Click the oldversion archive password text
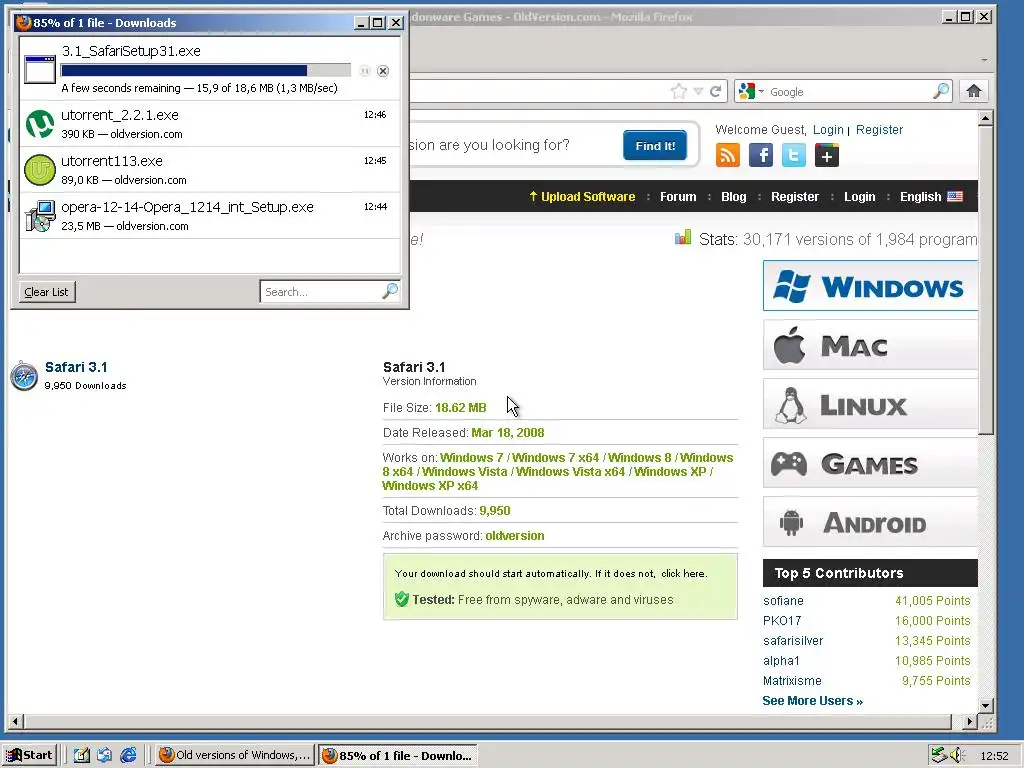The width and height of the screenshot is (1024, 768). pos(515,536)
